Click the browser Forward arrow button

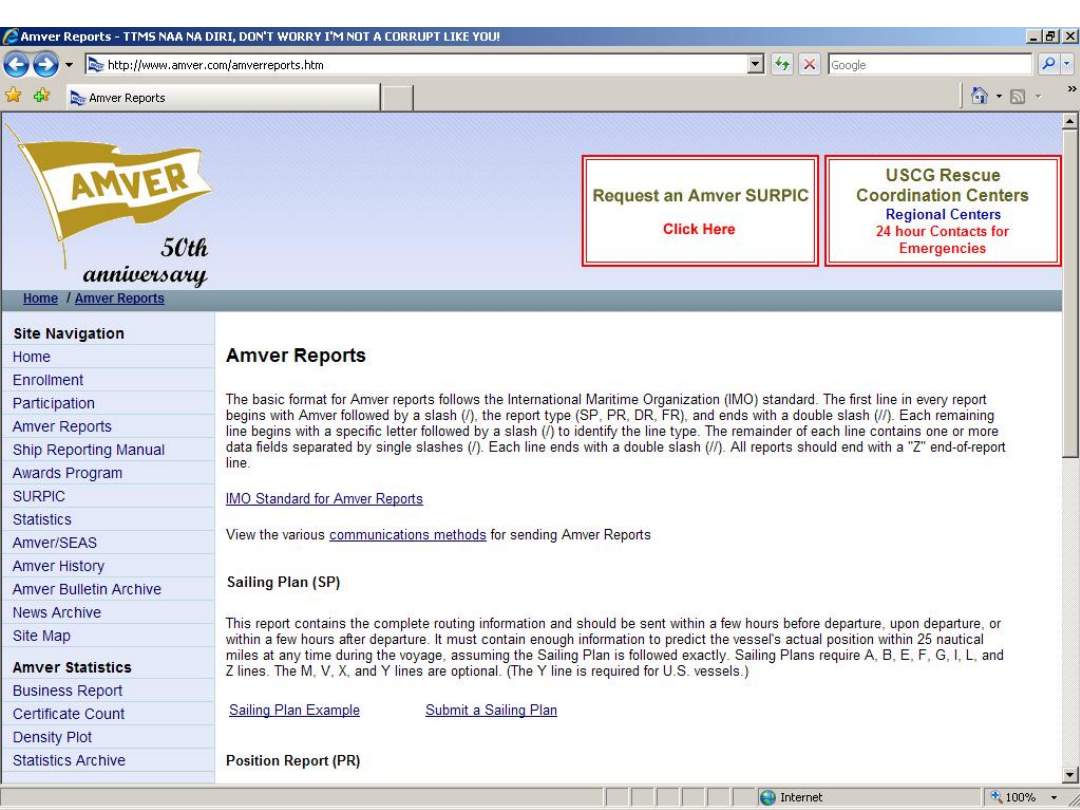click(x=46, y=65)
